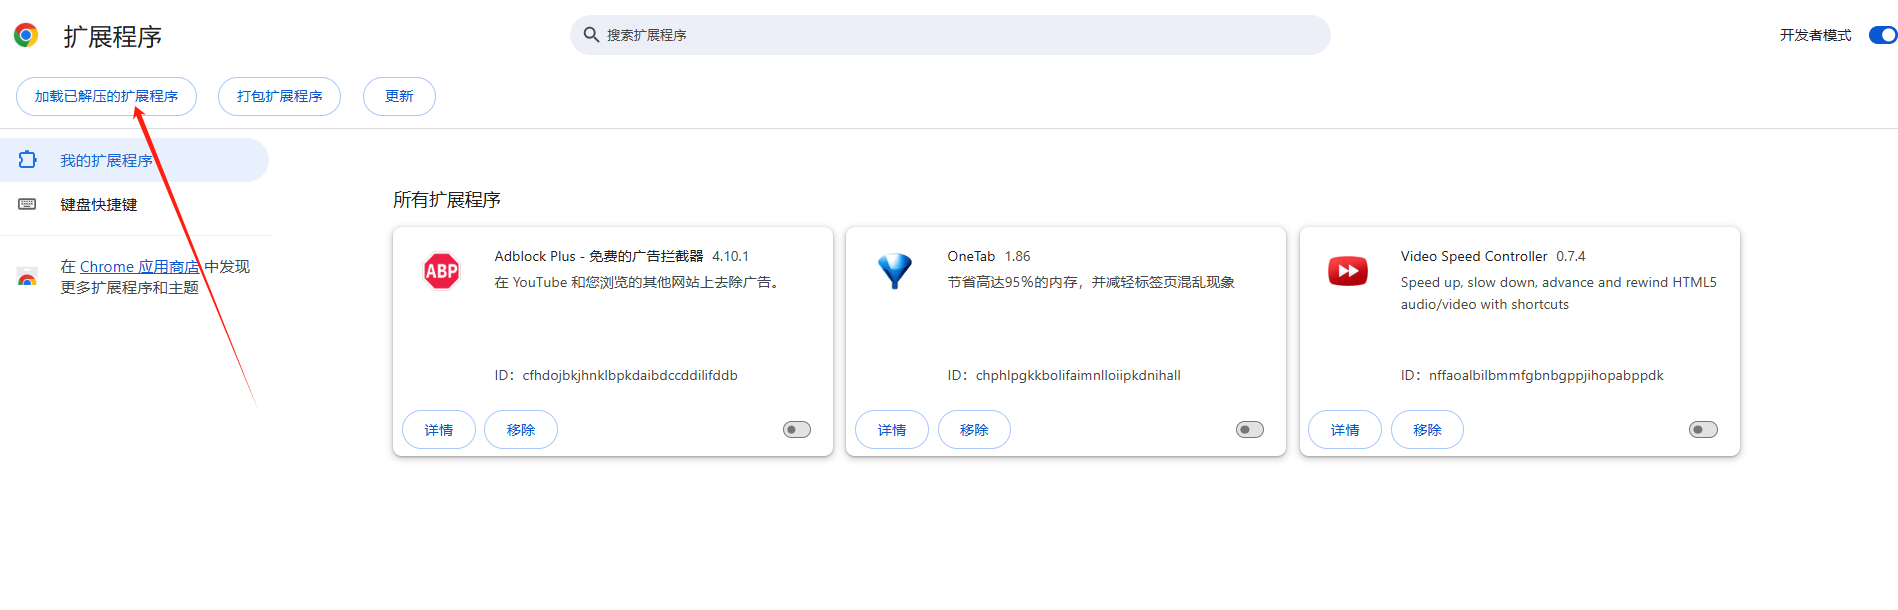Screen dimensions: 1898x610
Task: Click the keyboard shortcuts icon
Action: tap(28, 204)
